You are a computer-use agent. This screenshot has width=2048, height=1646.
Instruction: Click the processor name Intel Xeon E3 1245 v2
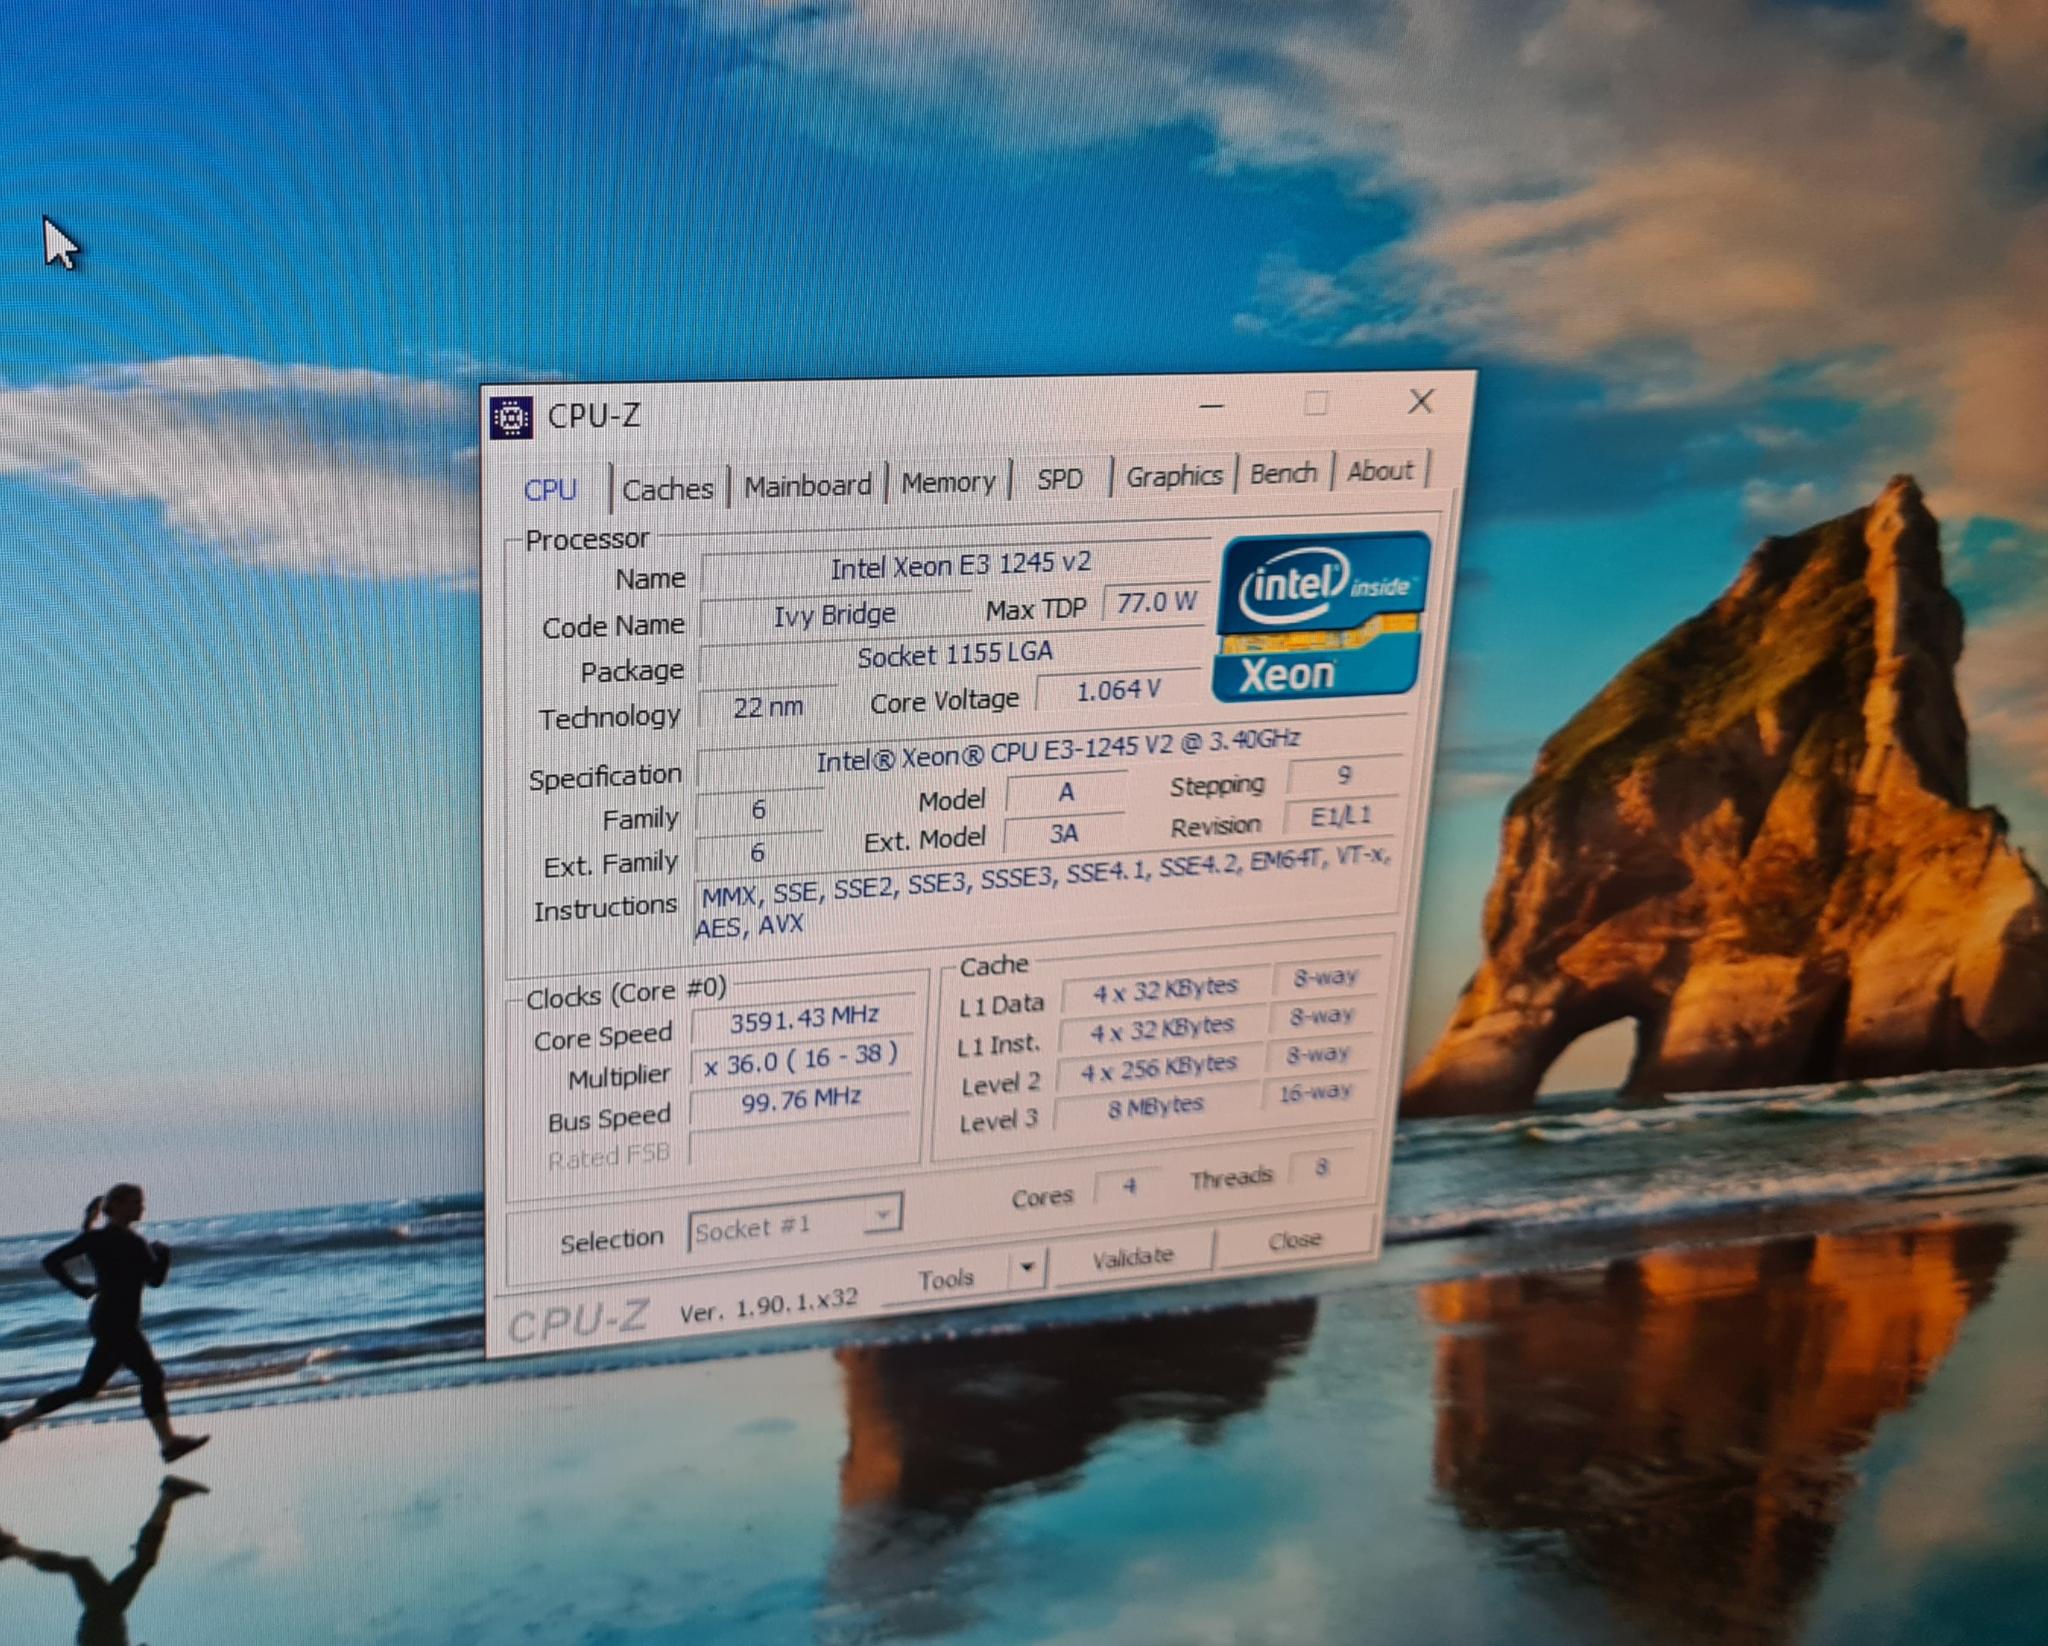[x=960, y=565]
